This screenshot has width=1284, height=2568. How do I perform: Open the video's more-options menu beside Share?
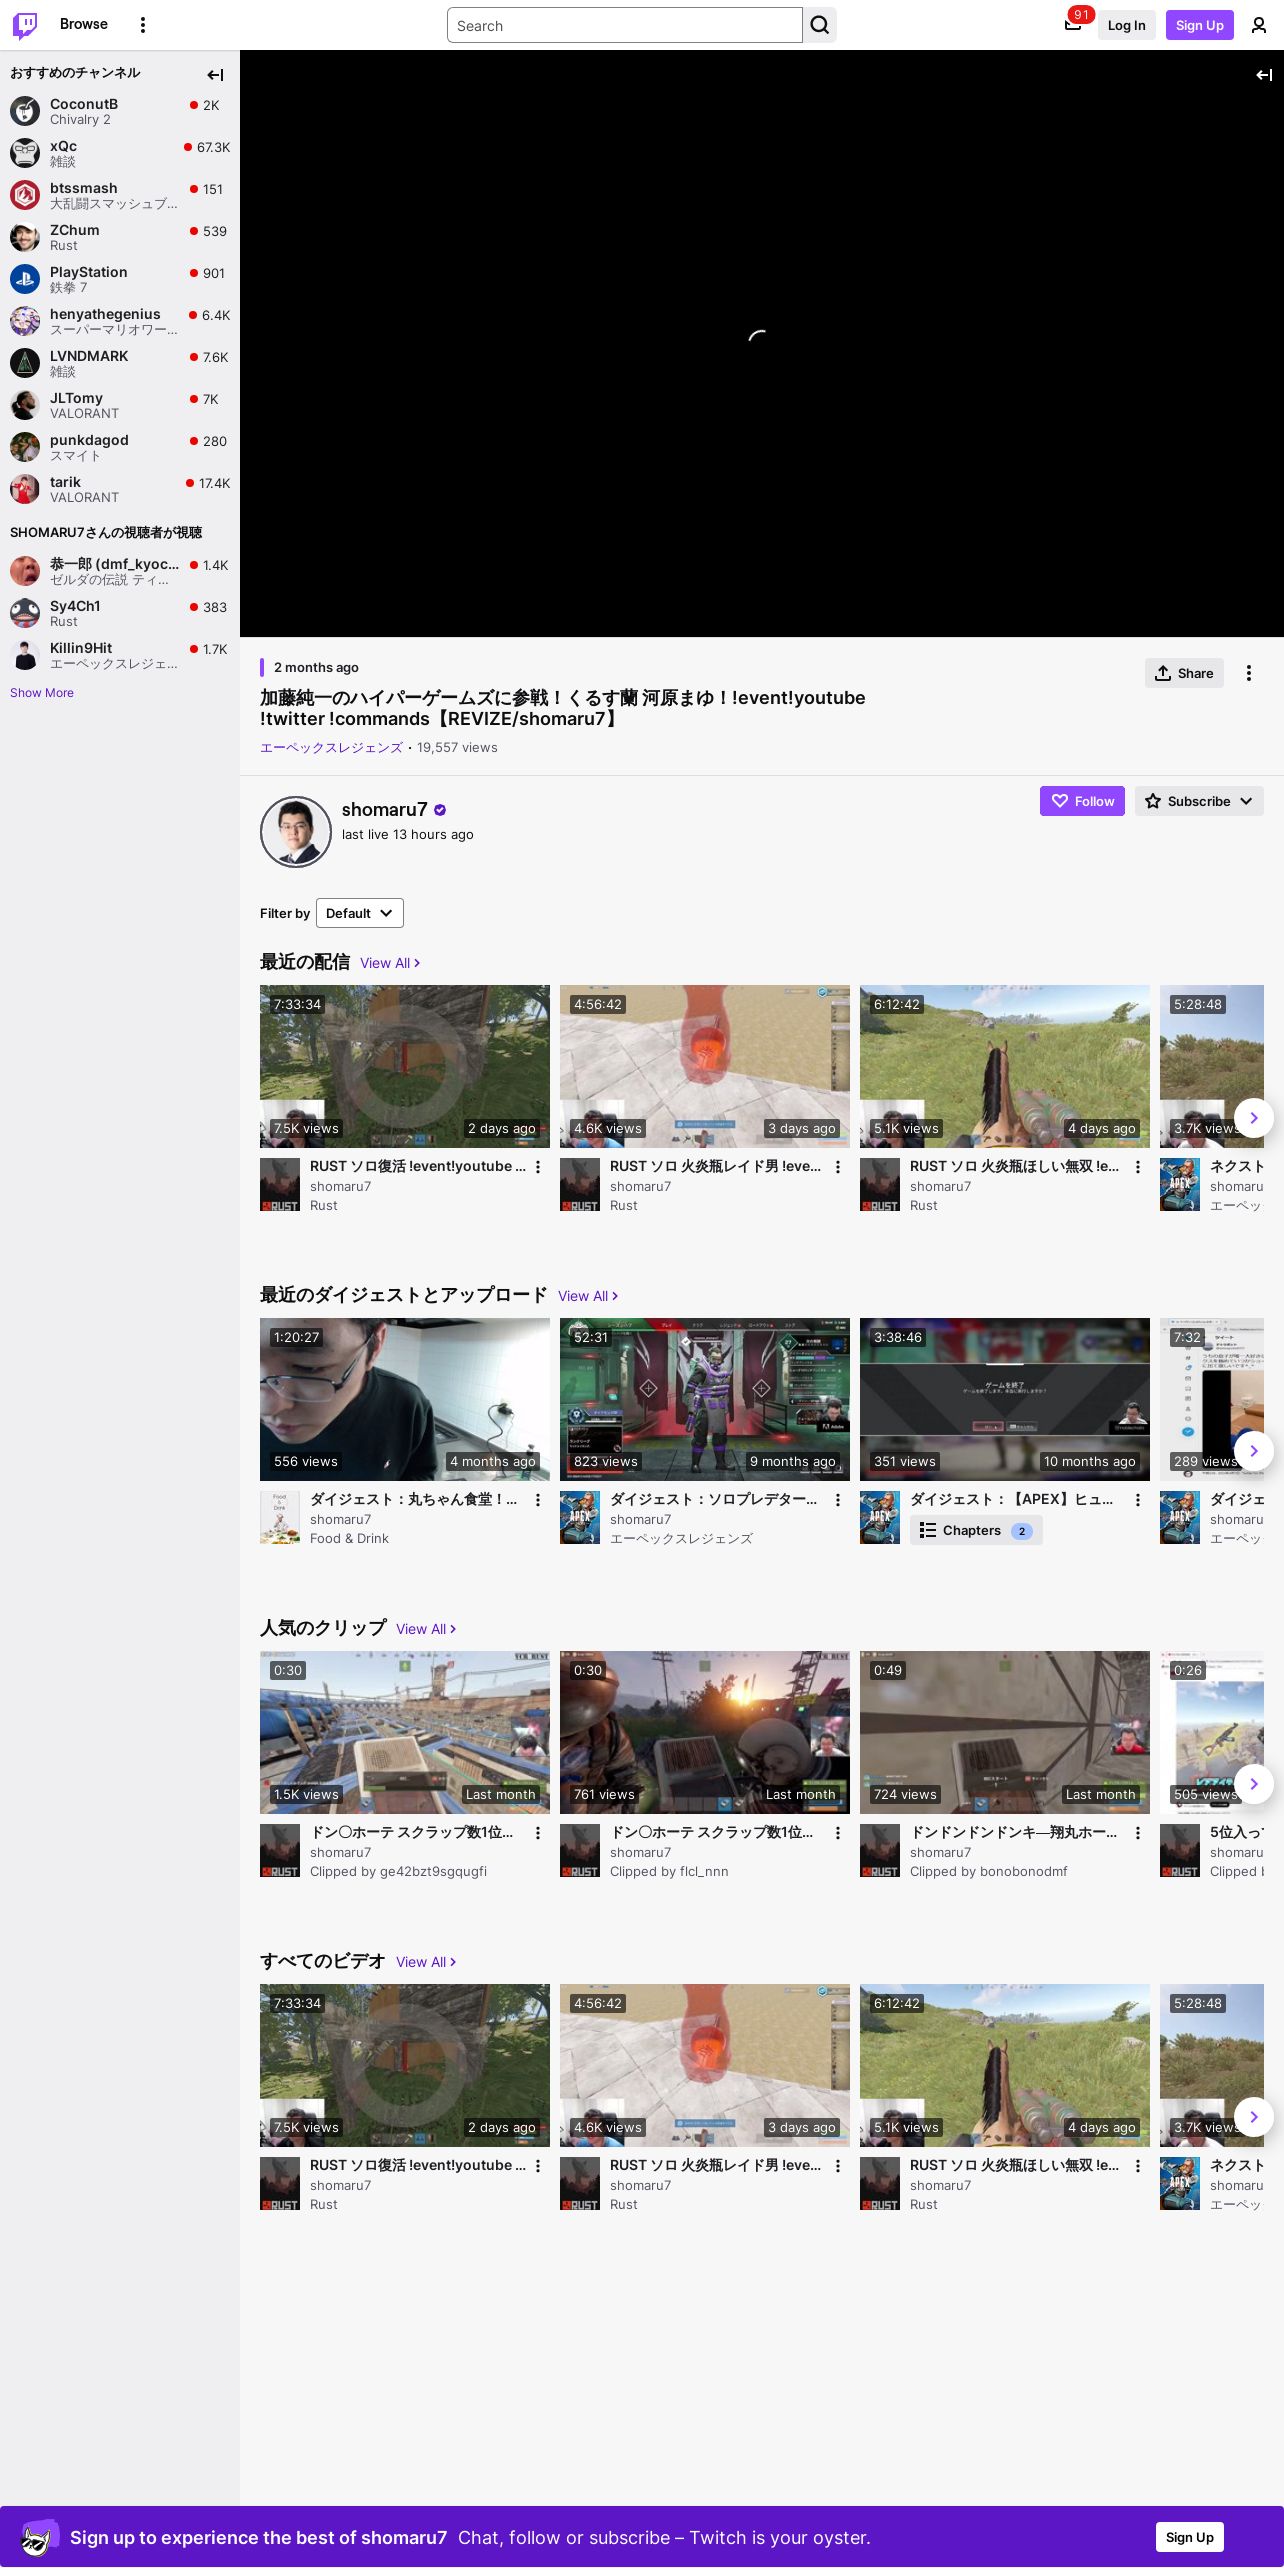click(x=1249, y=673)
